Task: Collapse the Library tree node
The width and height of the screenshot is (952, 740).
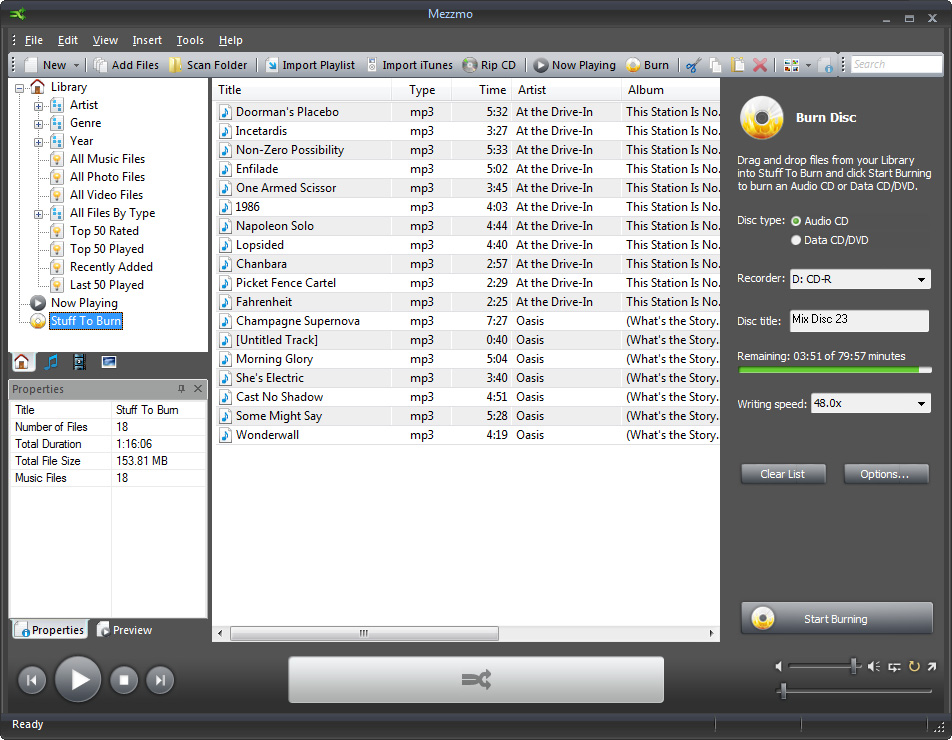Action: [20, 88]
